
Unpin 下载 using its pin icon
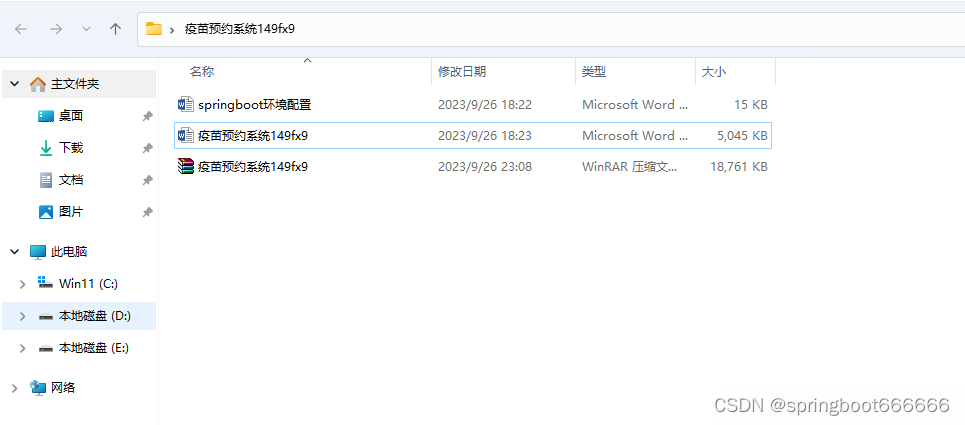tap(147, 148)
